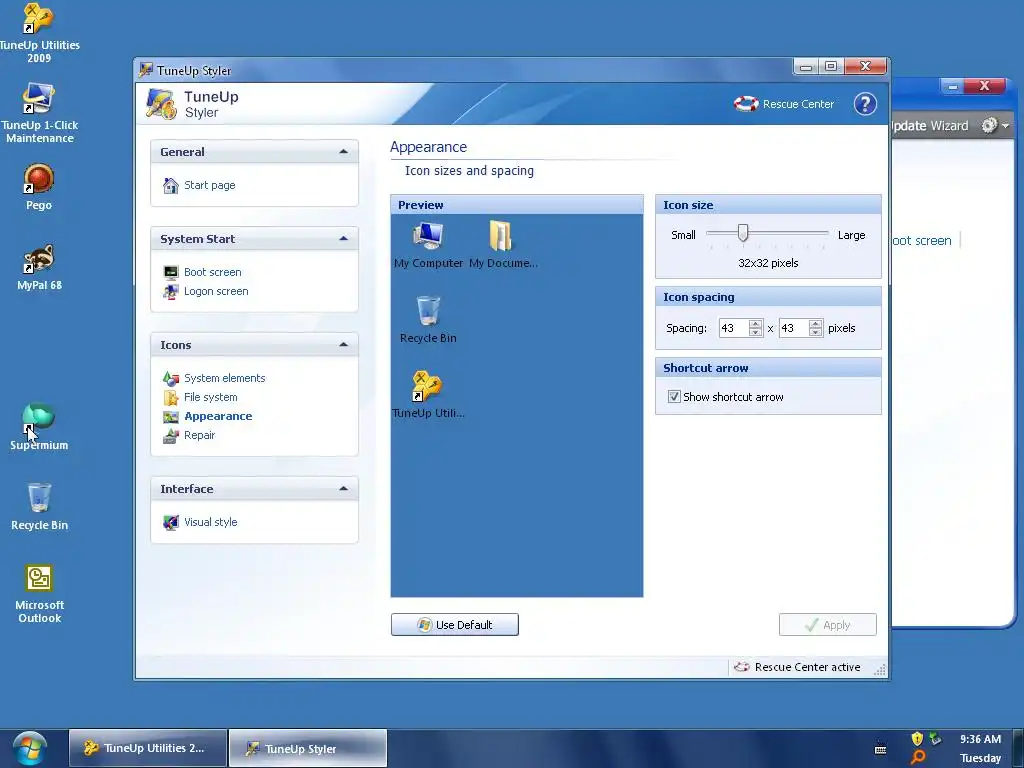Open the Help question mark button
Viewport: 1024px width, 768px height.
865,104
